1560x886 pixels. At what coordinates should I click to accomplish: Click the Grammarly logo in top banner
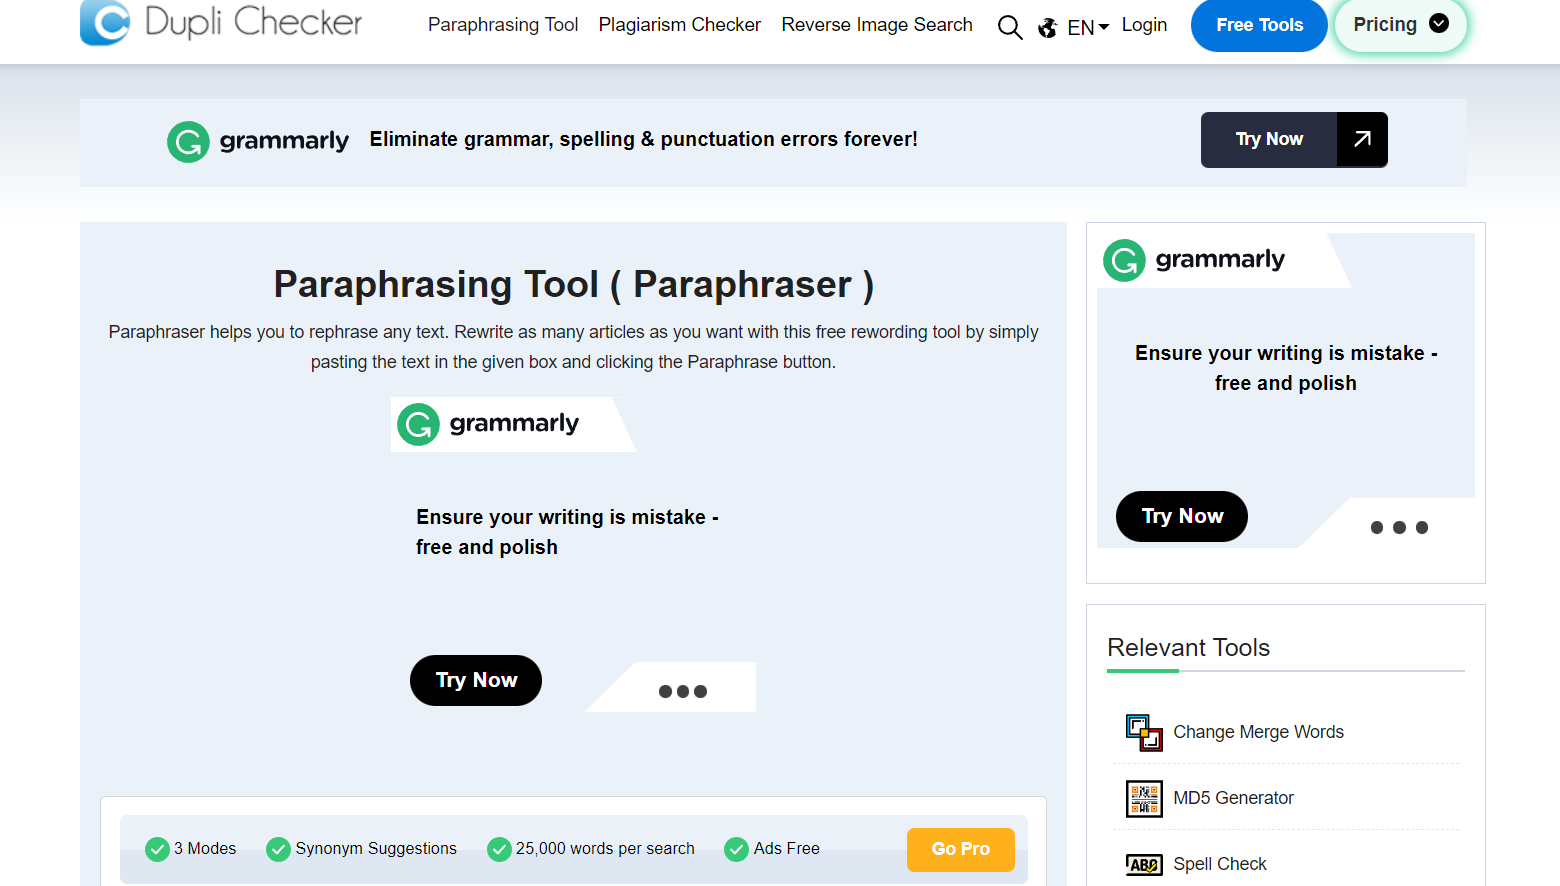pyautogui.click(x=258, y=141)
